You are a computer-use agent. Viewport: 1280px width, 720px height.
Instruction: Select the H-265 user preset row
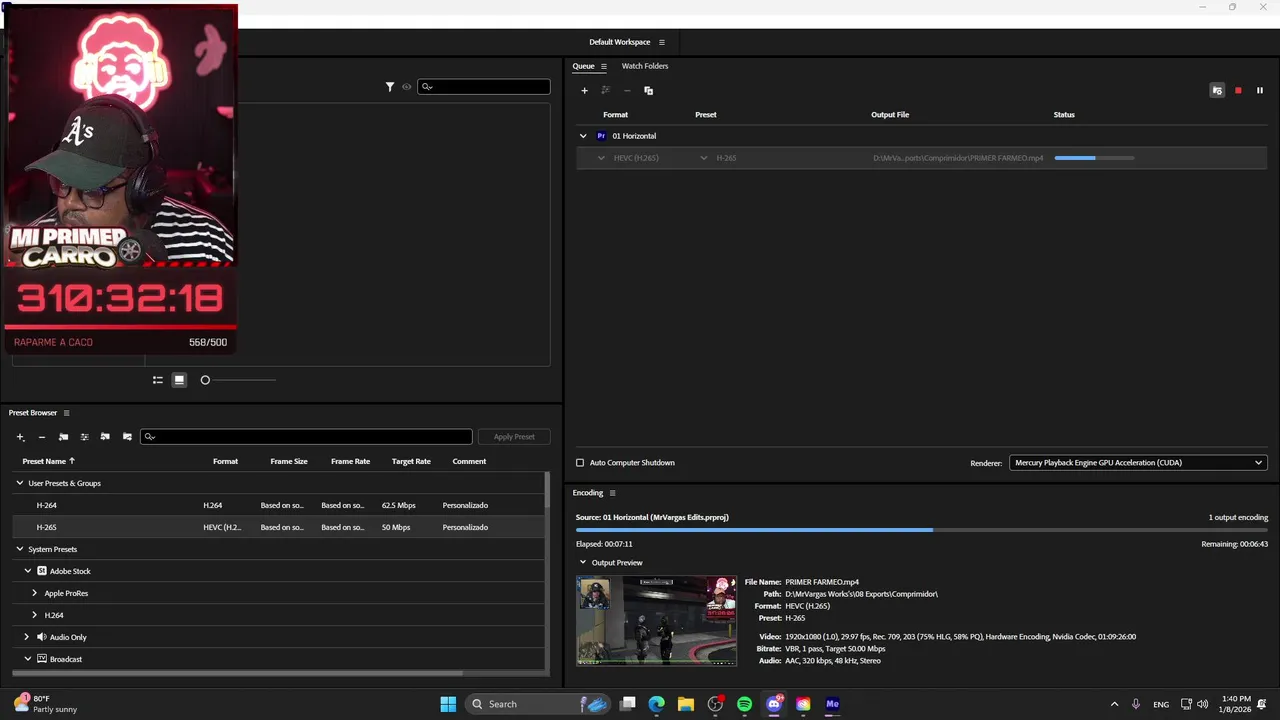(x=278, y=527)
